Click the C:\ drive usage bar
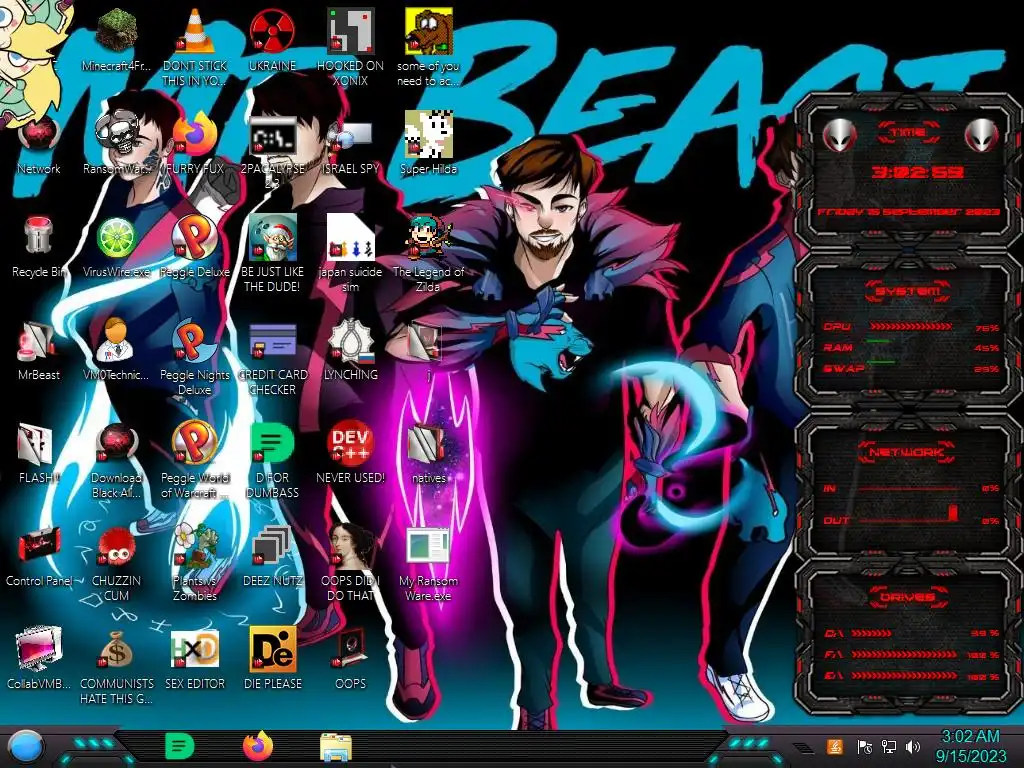 (x=871, y=633)
